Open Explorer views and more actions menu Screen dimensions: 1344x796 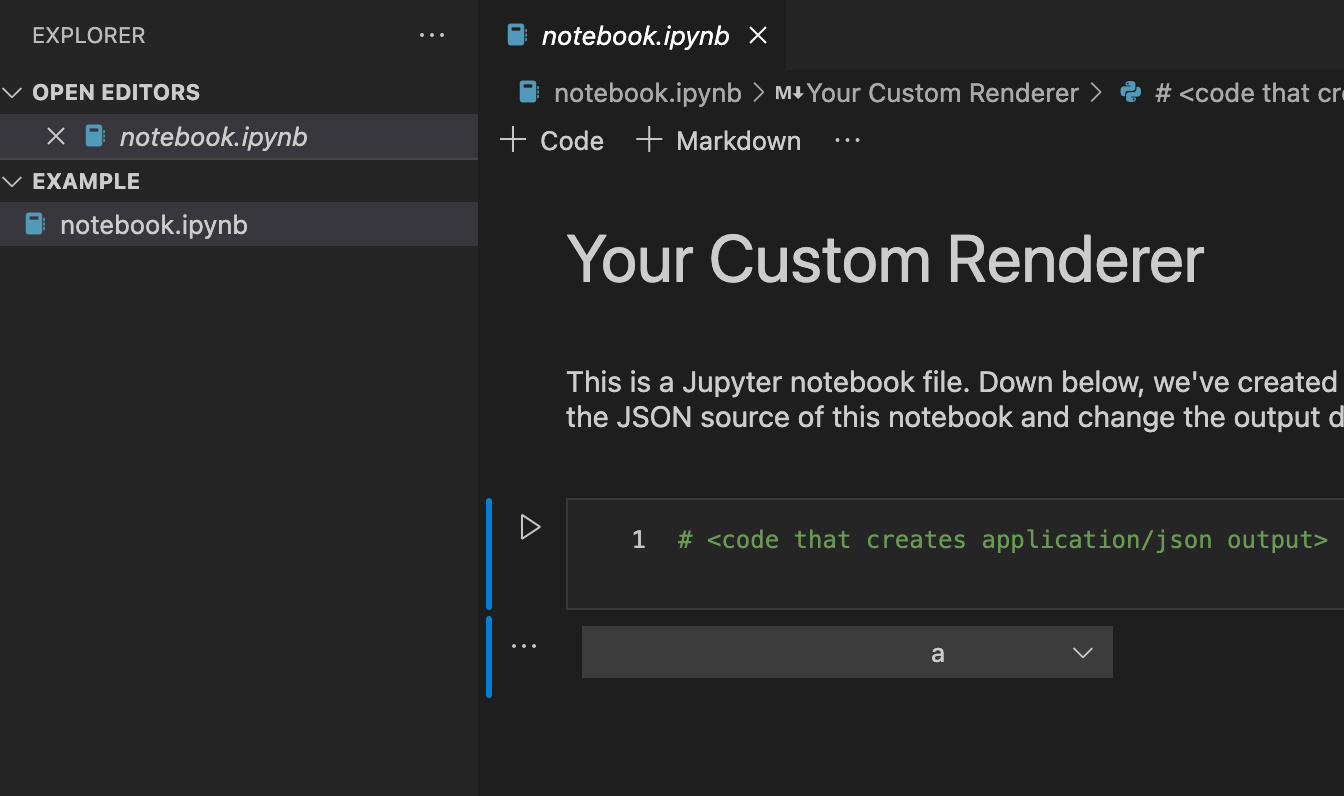pyautogui.click(x=432, y=35)
